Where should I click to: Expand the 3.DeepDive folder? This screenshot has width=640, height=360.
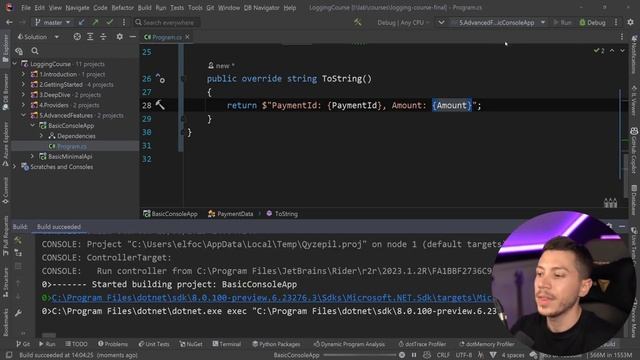coord(23,95)
